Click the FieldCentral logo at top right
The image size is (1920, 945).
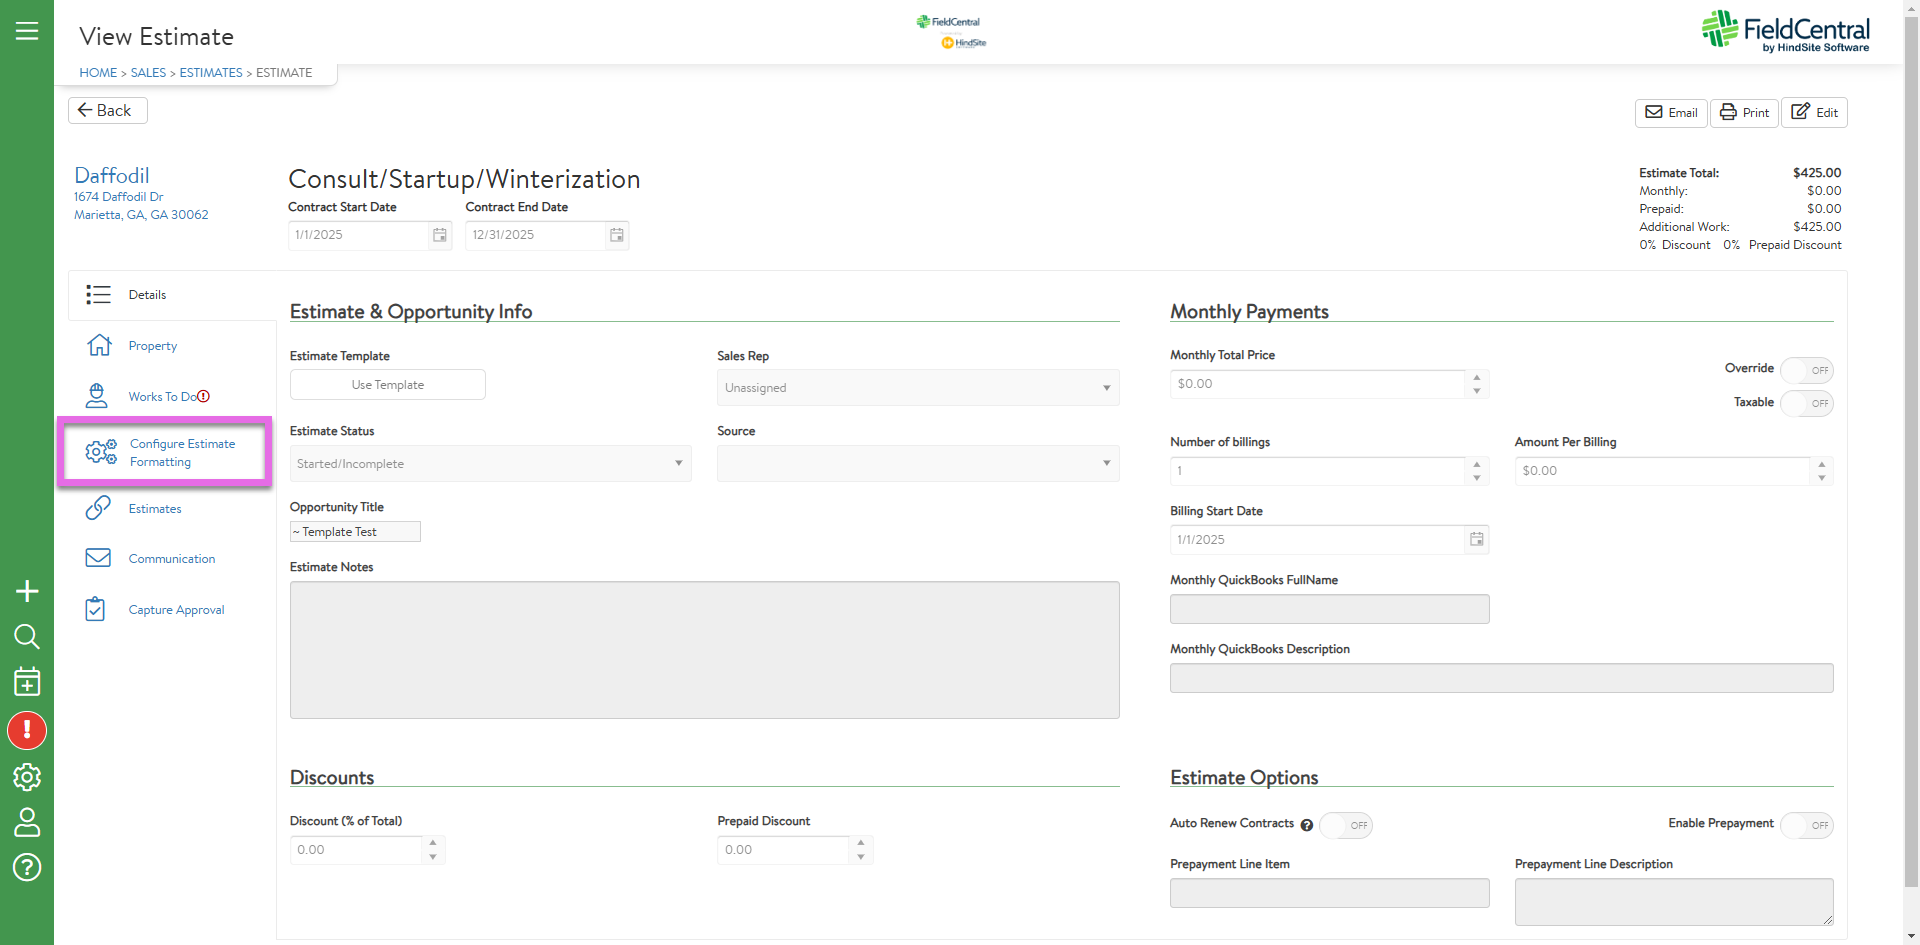point(1785,31)
